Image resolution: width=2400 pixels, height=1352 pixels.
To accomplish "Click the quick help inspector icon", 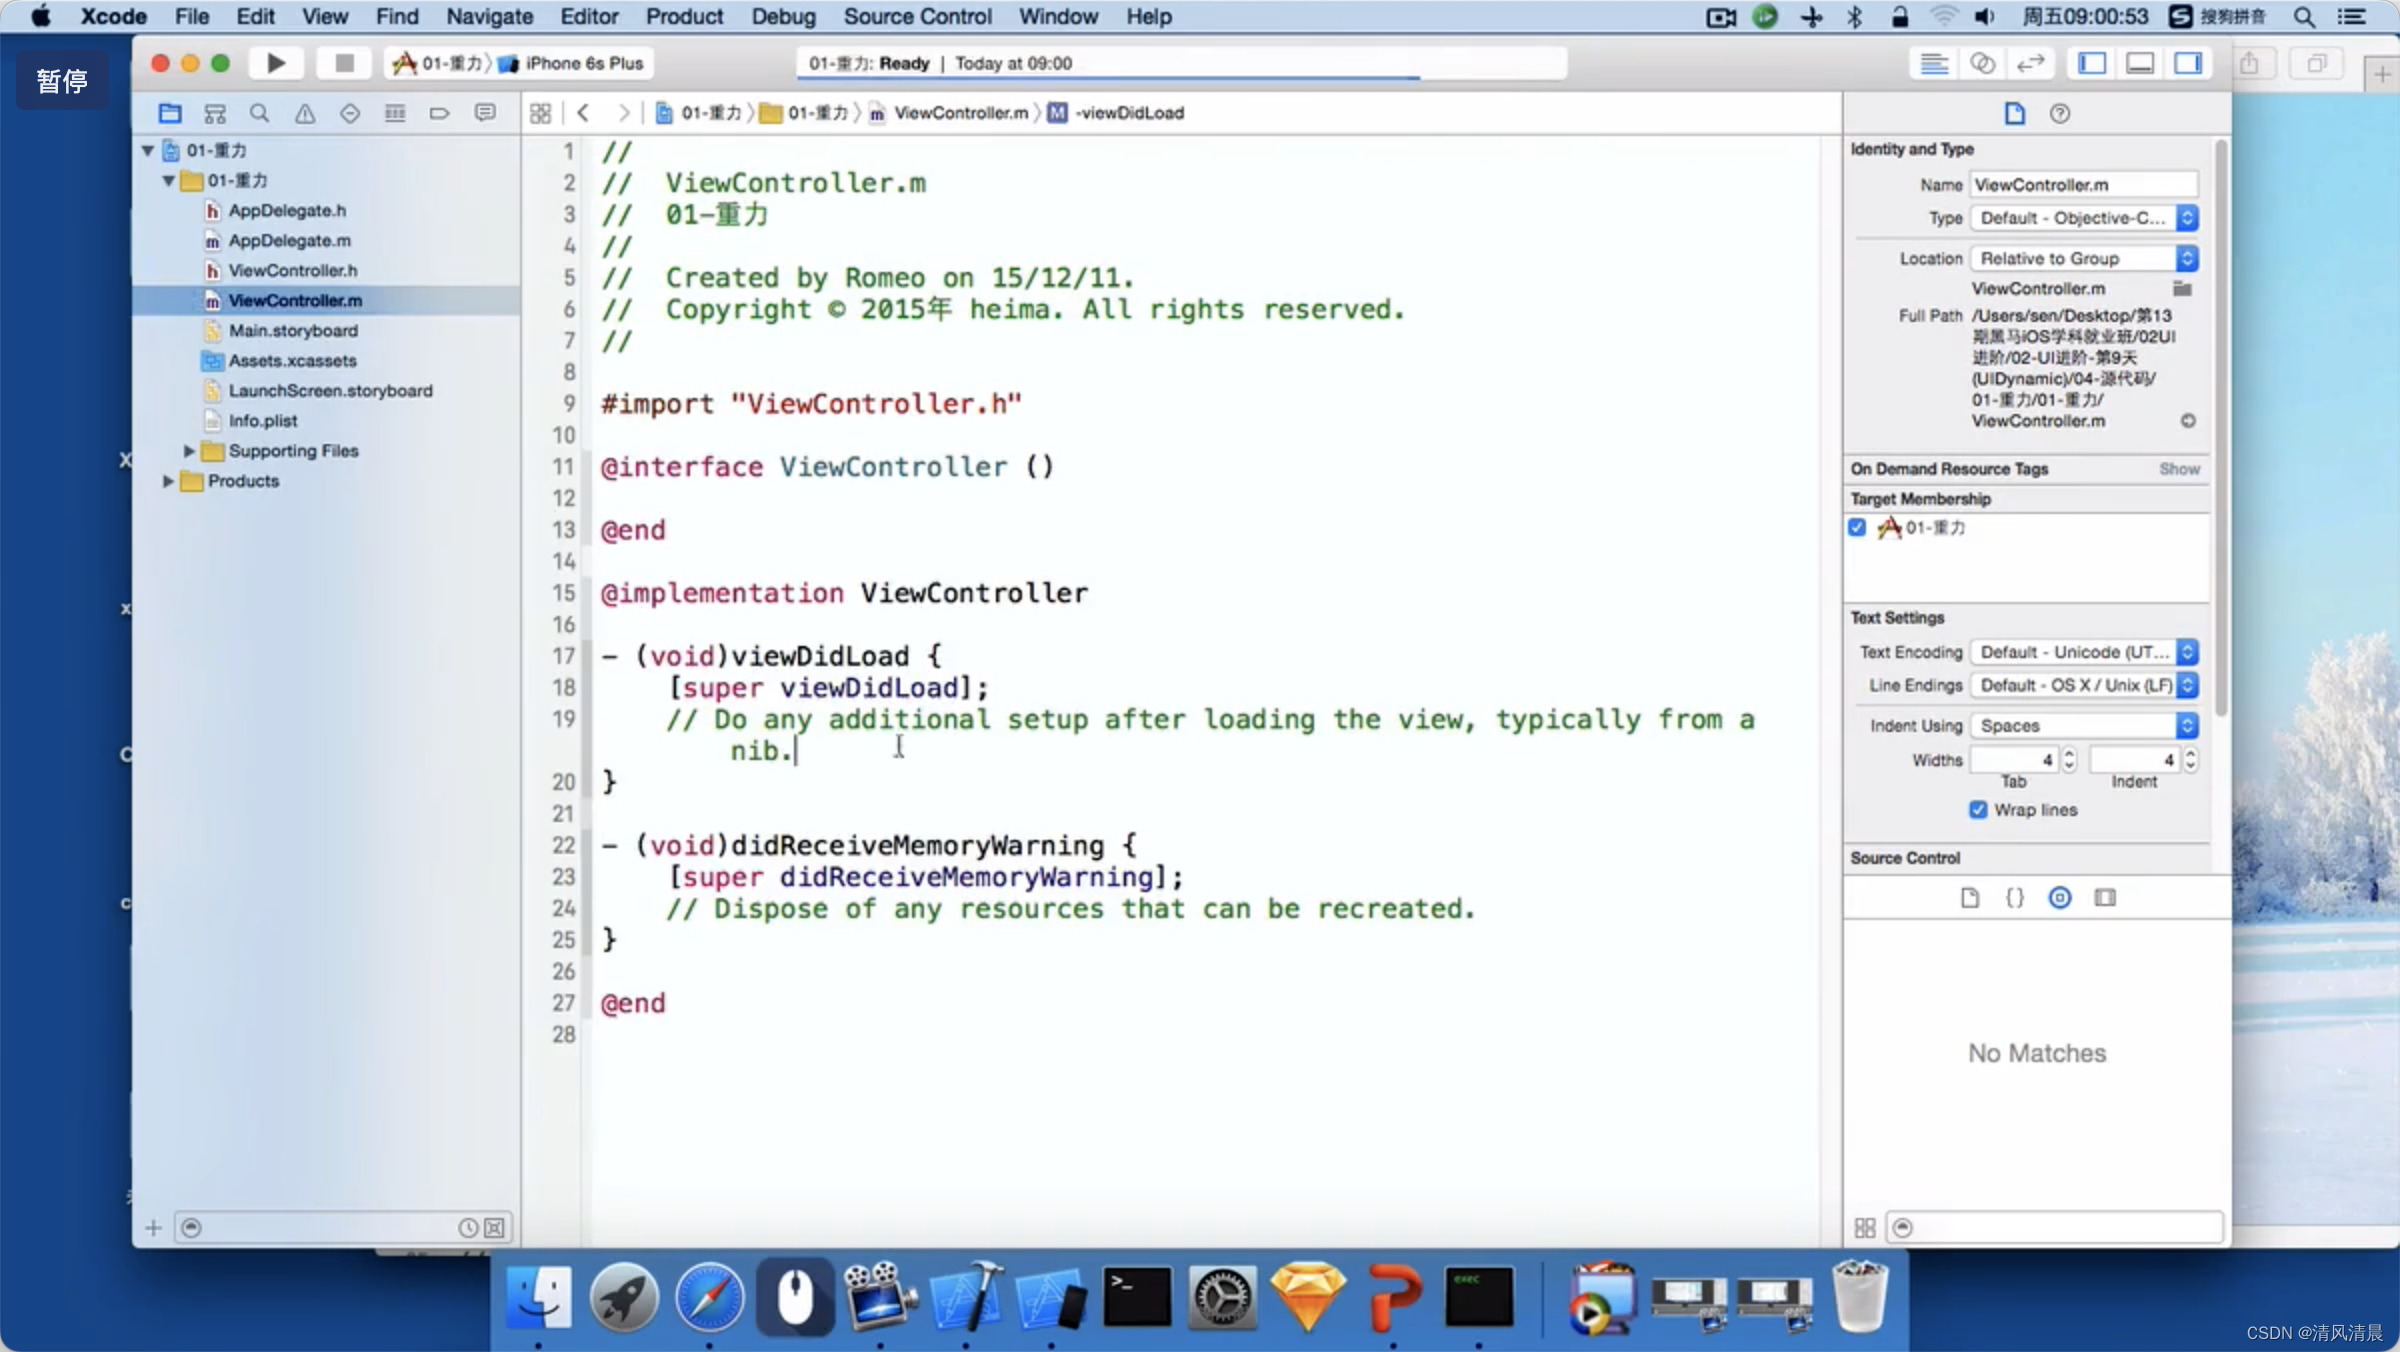I will 2059,114.
